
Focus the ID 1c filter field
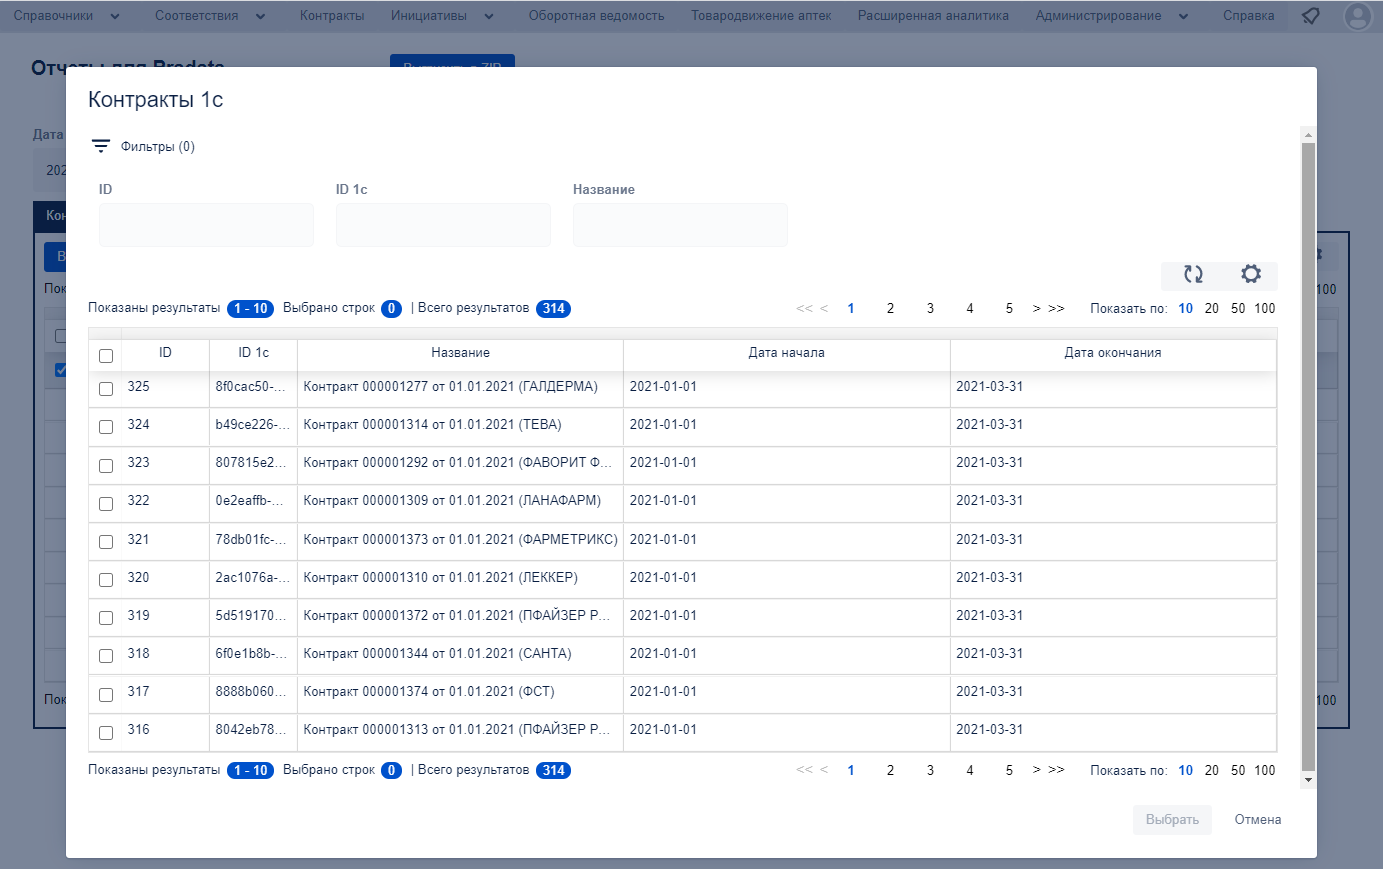(443, 225)
